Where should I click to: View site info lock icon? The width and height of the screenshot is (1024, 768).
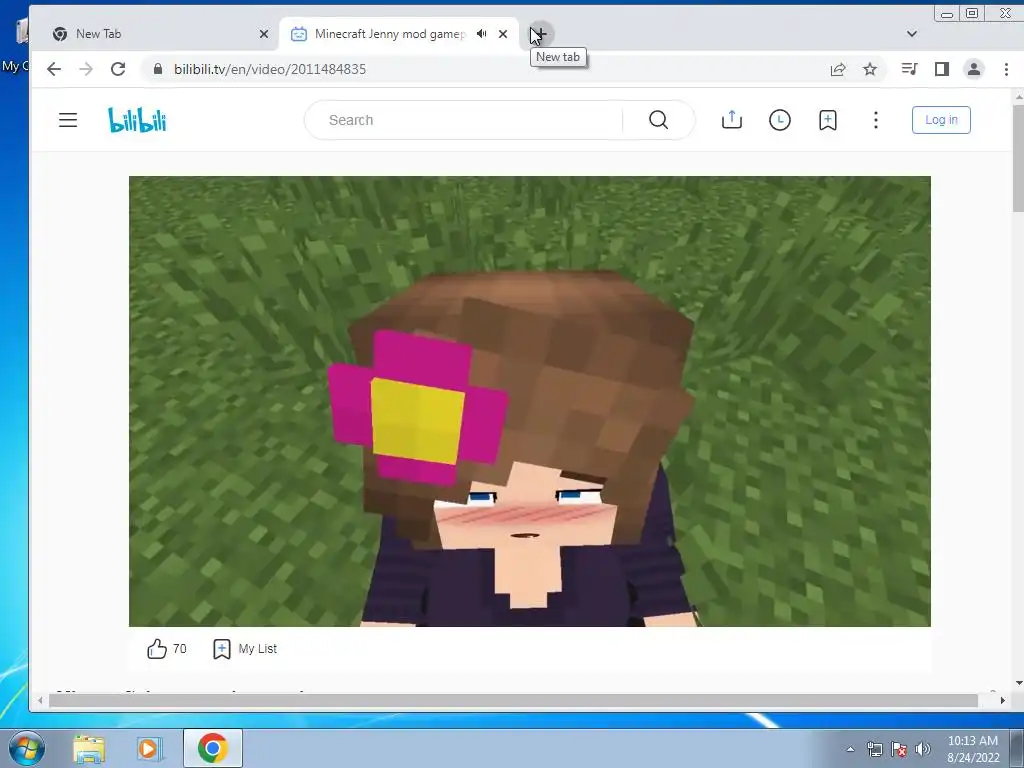(157, 69)
